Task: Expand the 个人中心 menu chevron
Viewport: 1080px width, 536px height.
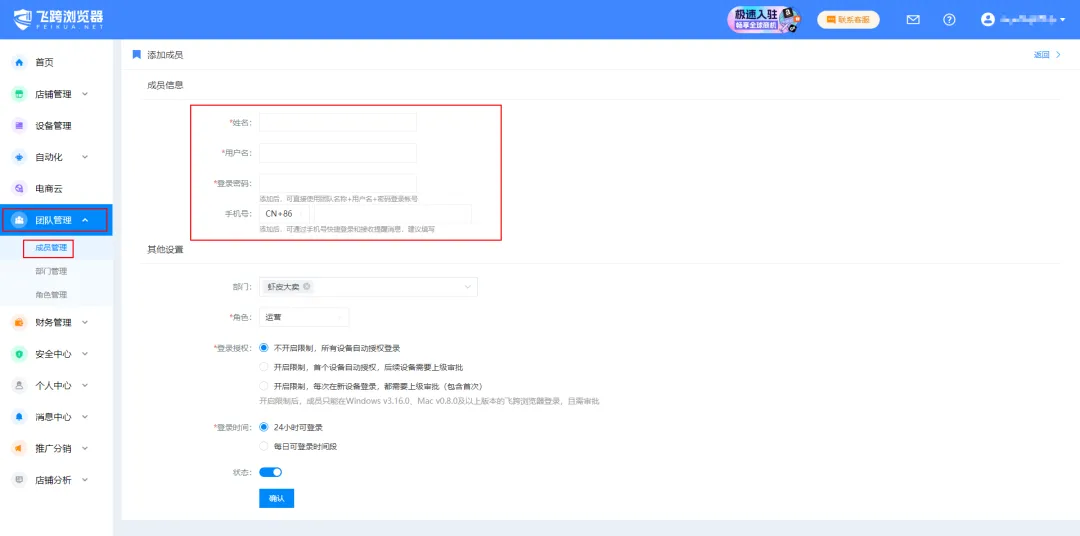Action: [x=85, y=385]
